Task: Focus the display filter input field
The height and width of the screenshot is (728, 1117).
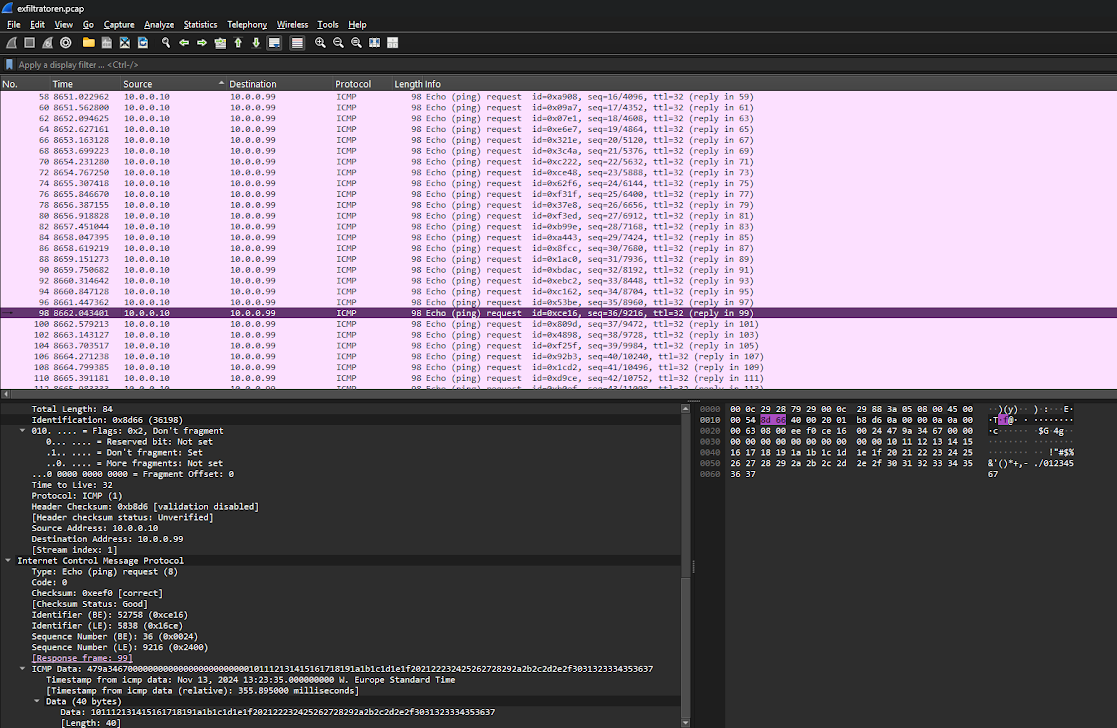Action: tap(563, 65)
